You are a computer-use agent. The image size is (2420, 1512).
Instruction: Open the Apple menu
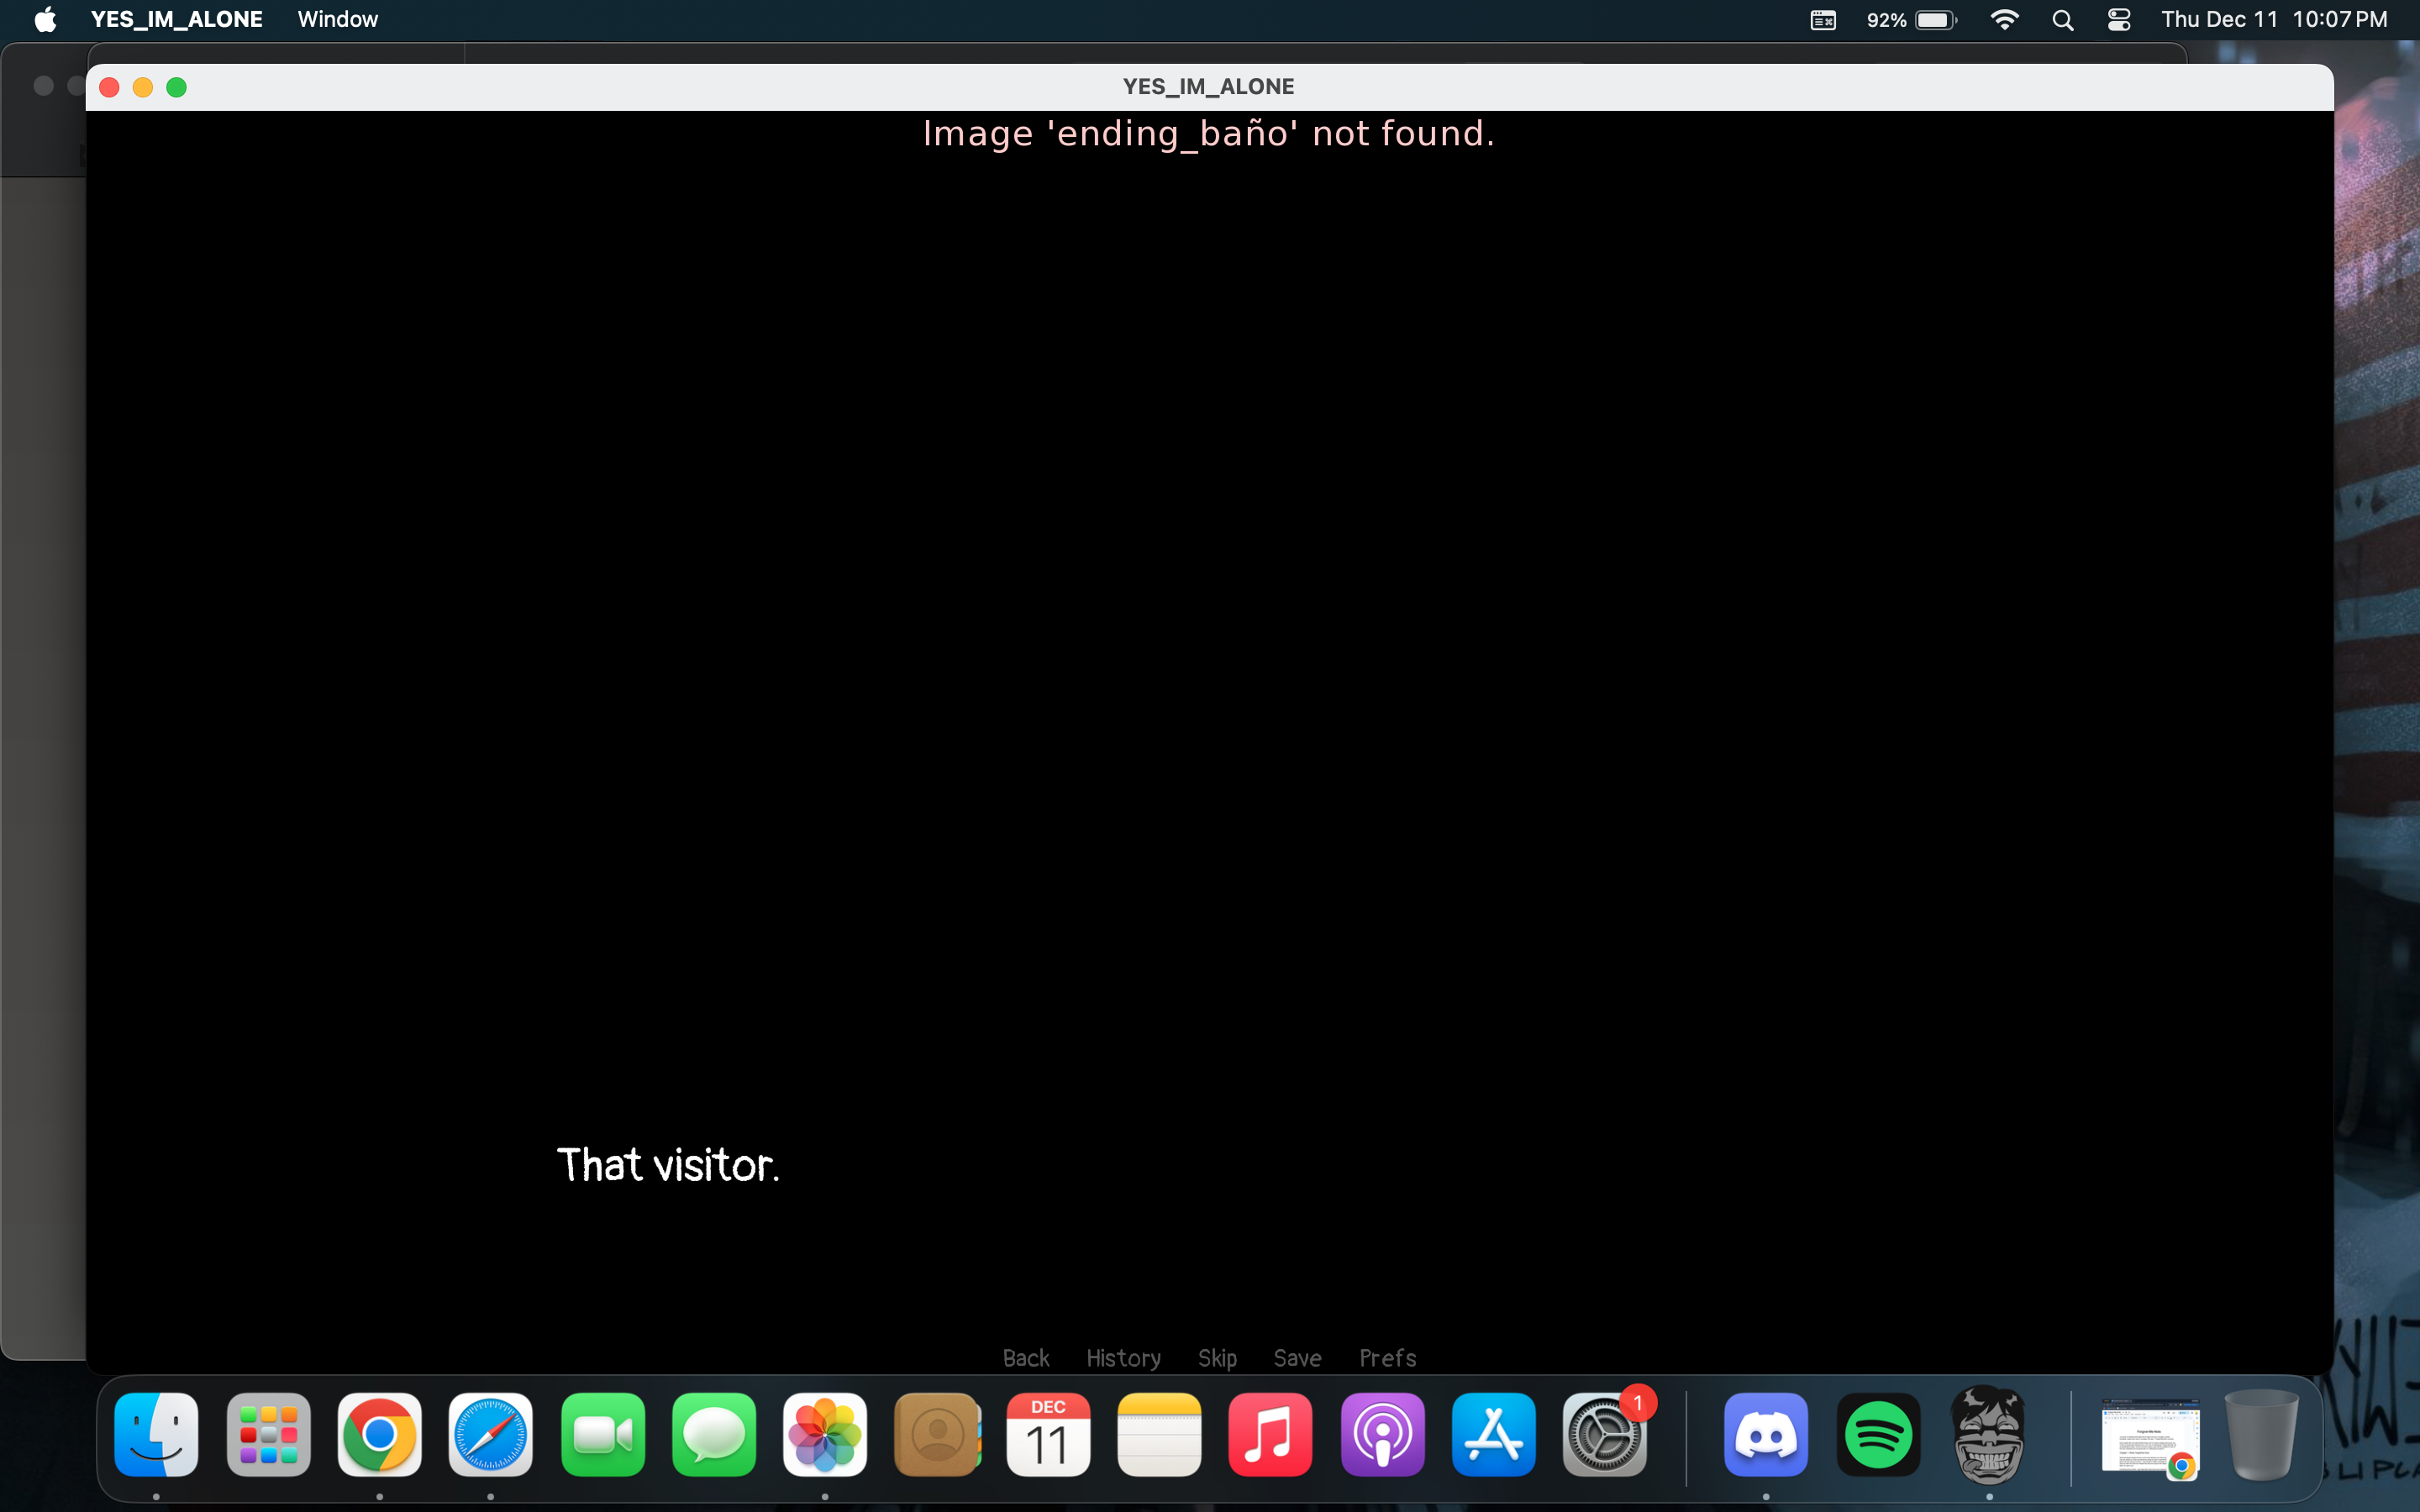pyautogui.click(x=45, y=19)
